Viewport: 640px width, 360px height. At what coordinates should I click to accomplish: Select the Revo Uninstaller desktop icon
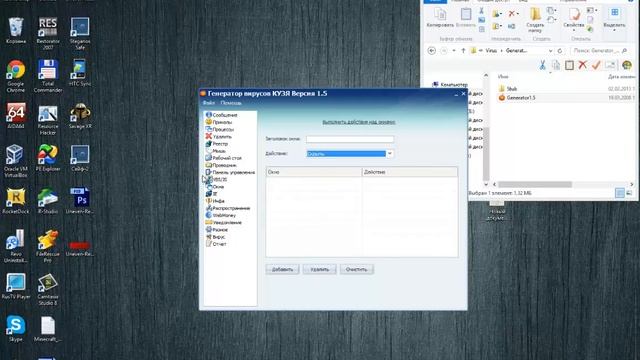(x=16, y=247)
